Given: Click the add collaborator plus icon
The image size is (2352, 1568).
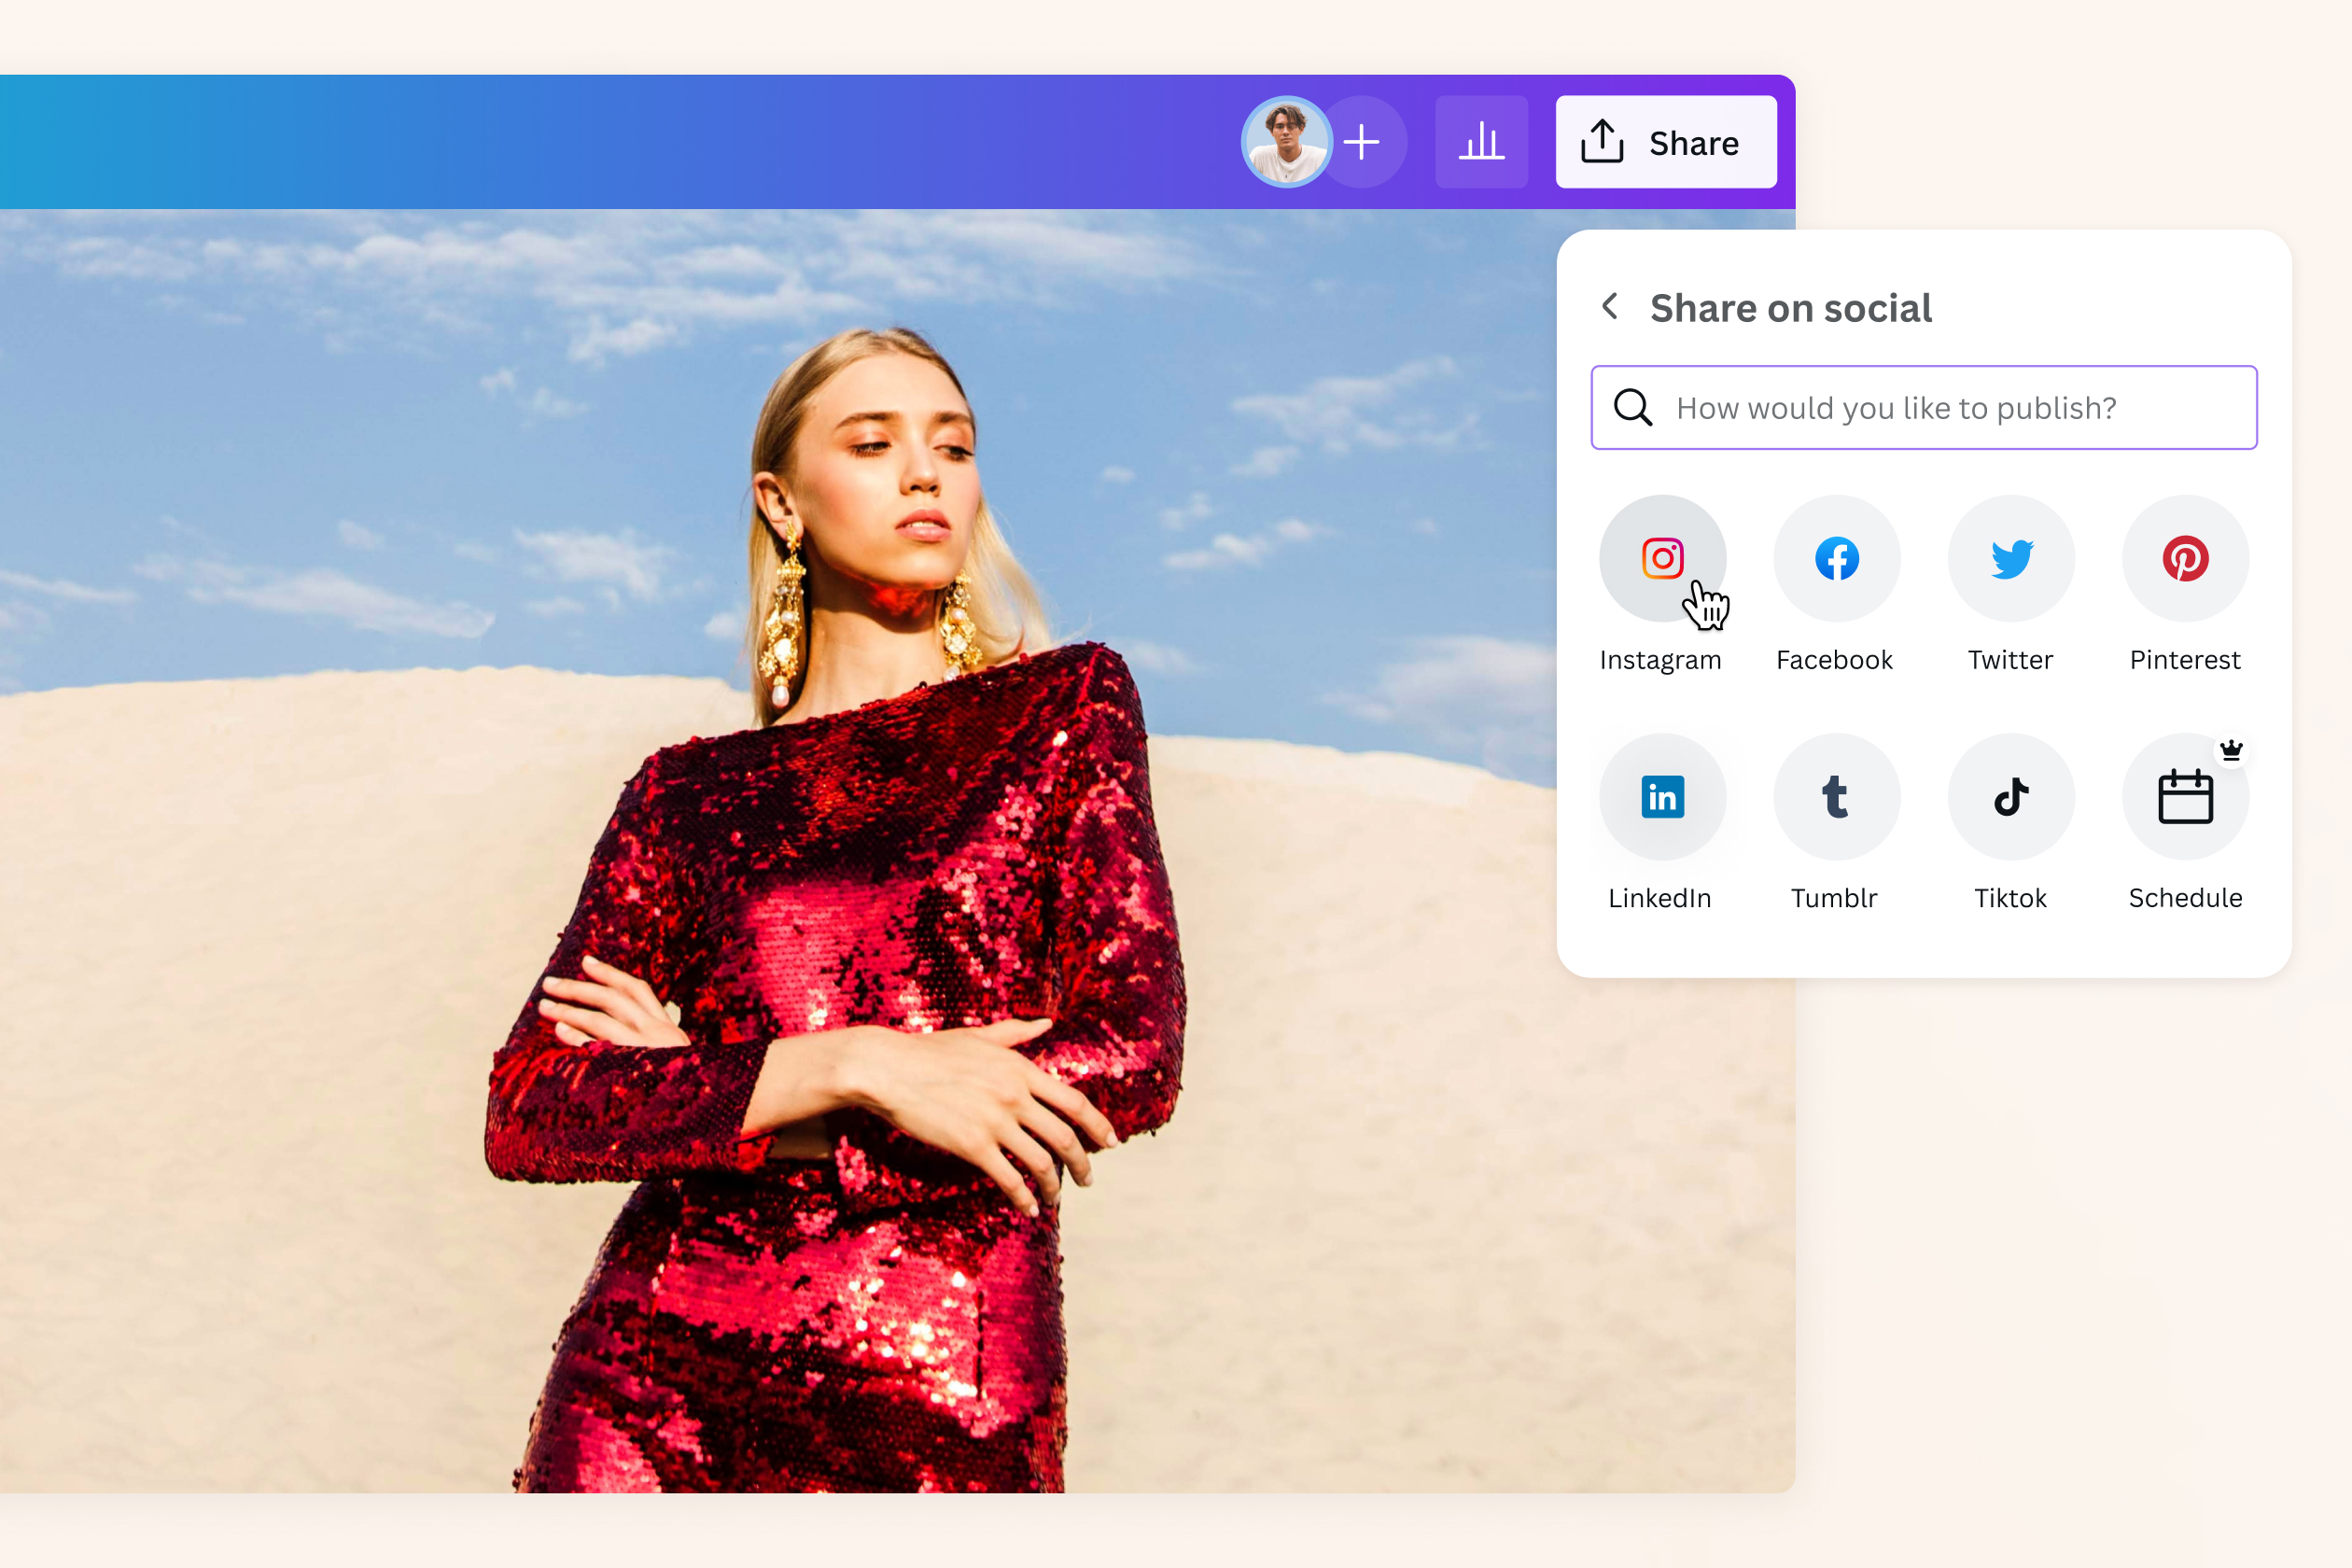Looking at the screenshot, I should (1363, 142).
